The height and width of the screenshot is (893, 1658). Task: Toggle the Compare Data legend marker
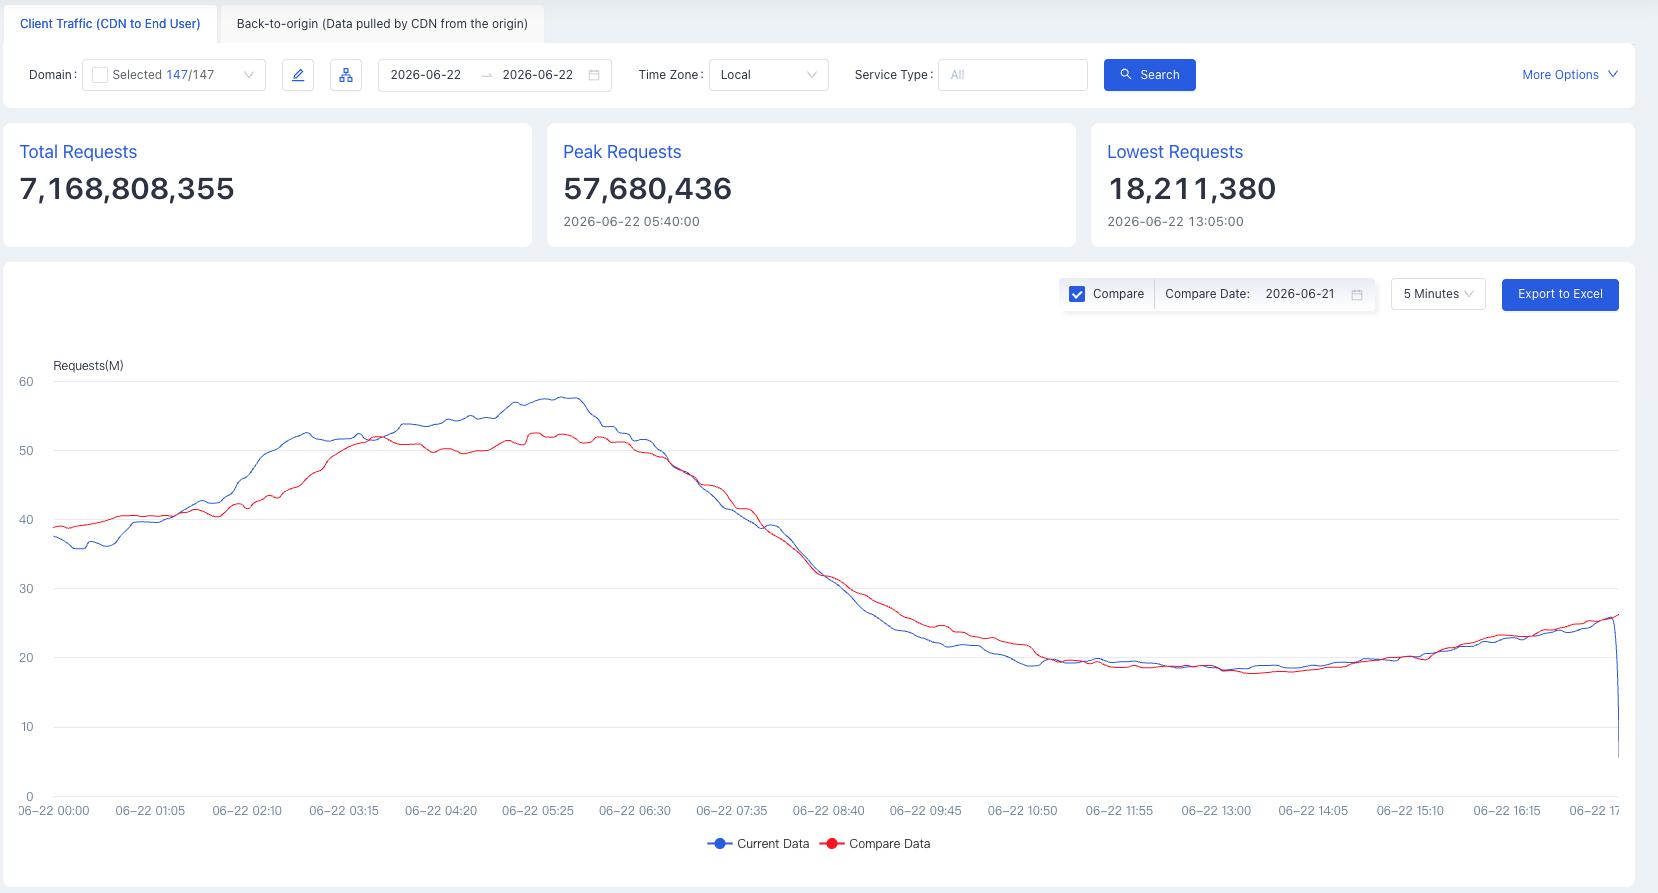tap(831, 844)
